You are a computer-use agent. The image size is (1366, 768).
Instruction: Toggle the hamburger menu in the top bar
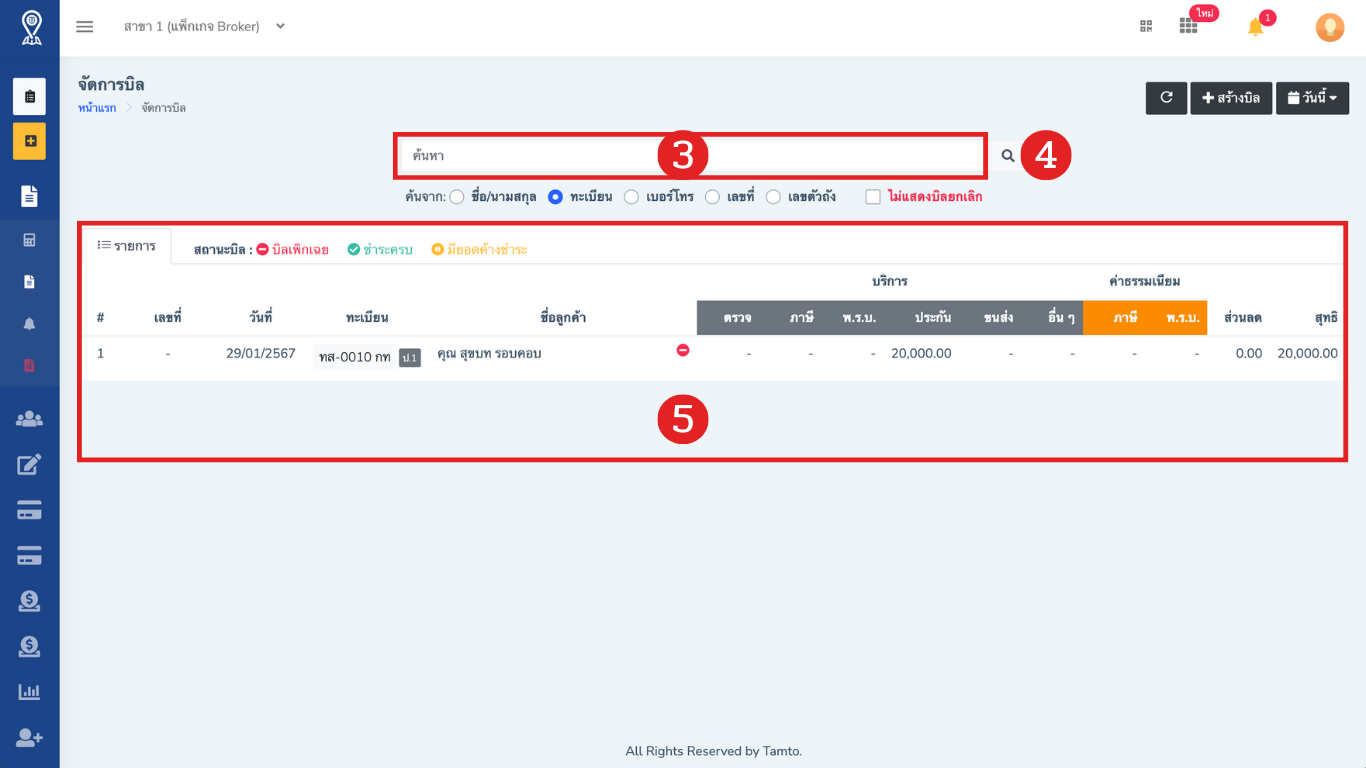coord(85,27)
